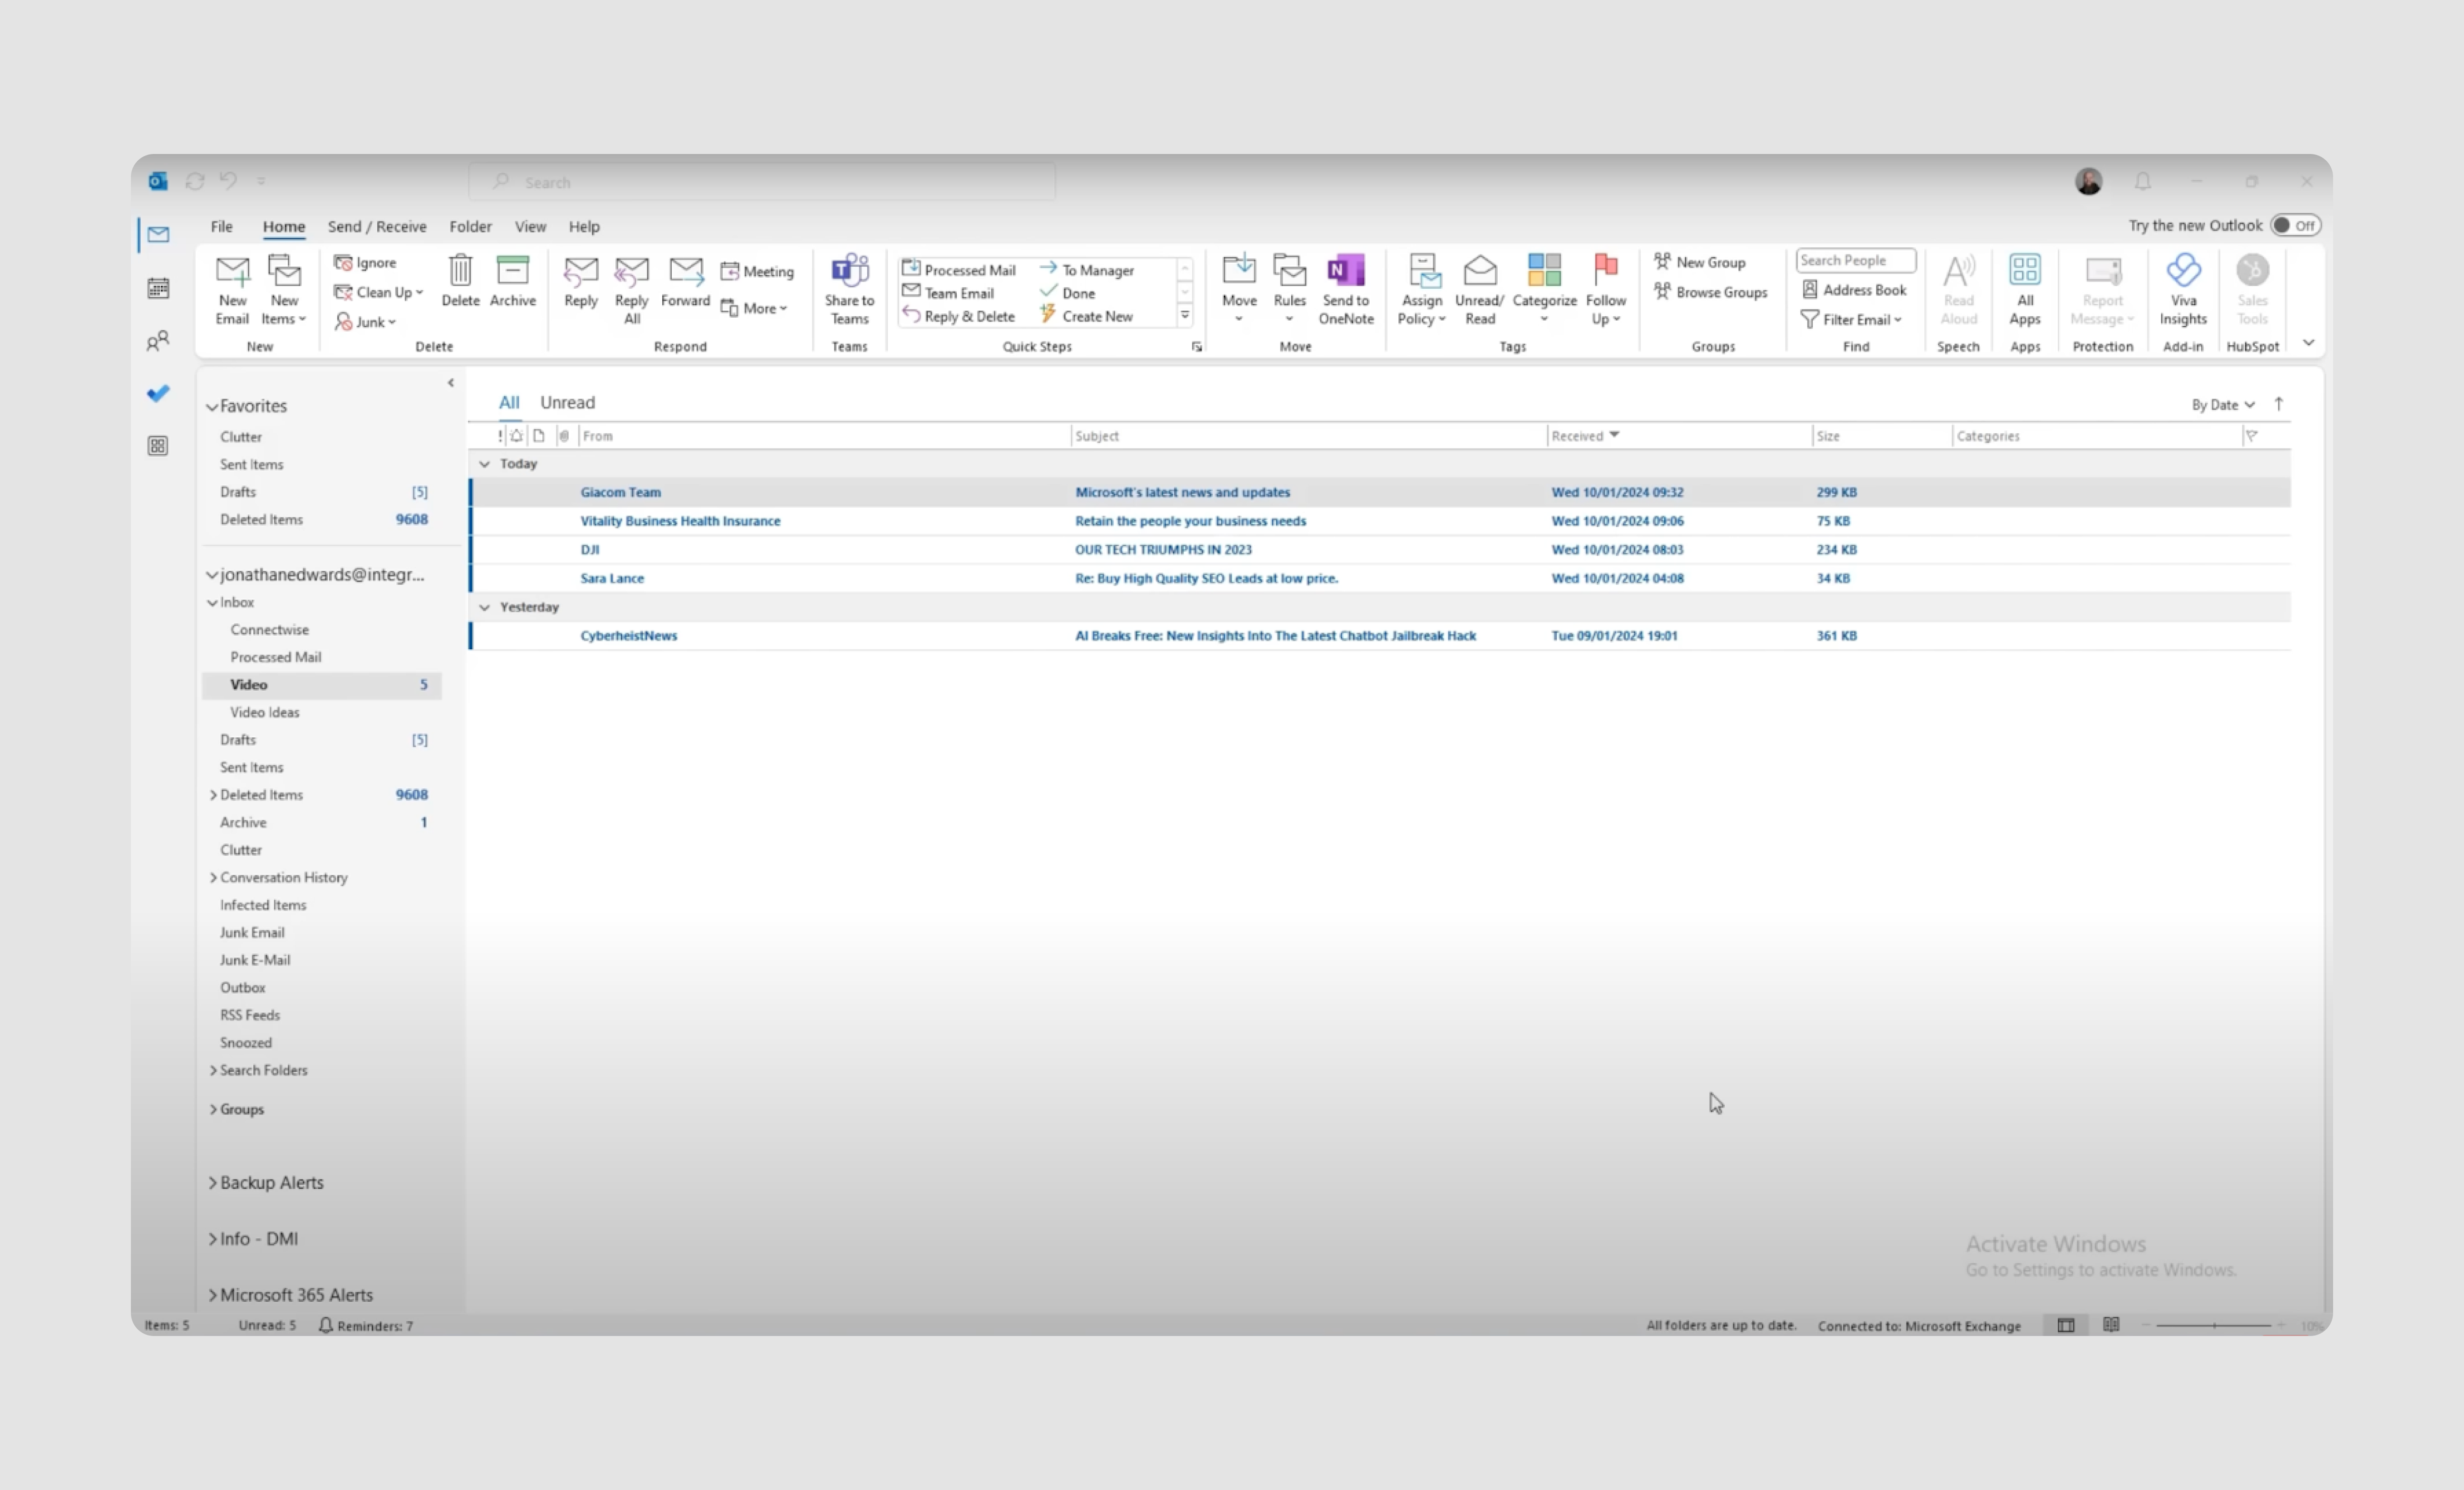Run the Processed Mail quick step
2464x1490 pixels.
point(958,270)
